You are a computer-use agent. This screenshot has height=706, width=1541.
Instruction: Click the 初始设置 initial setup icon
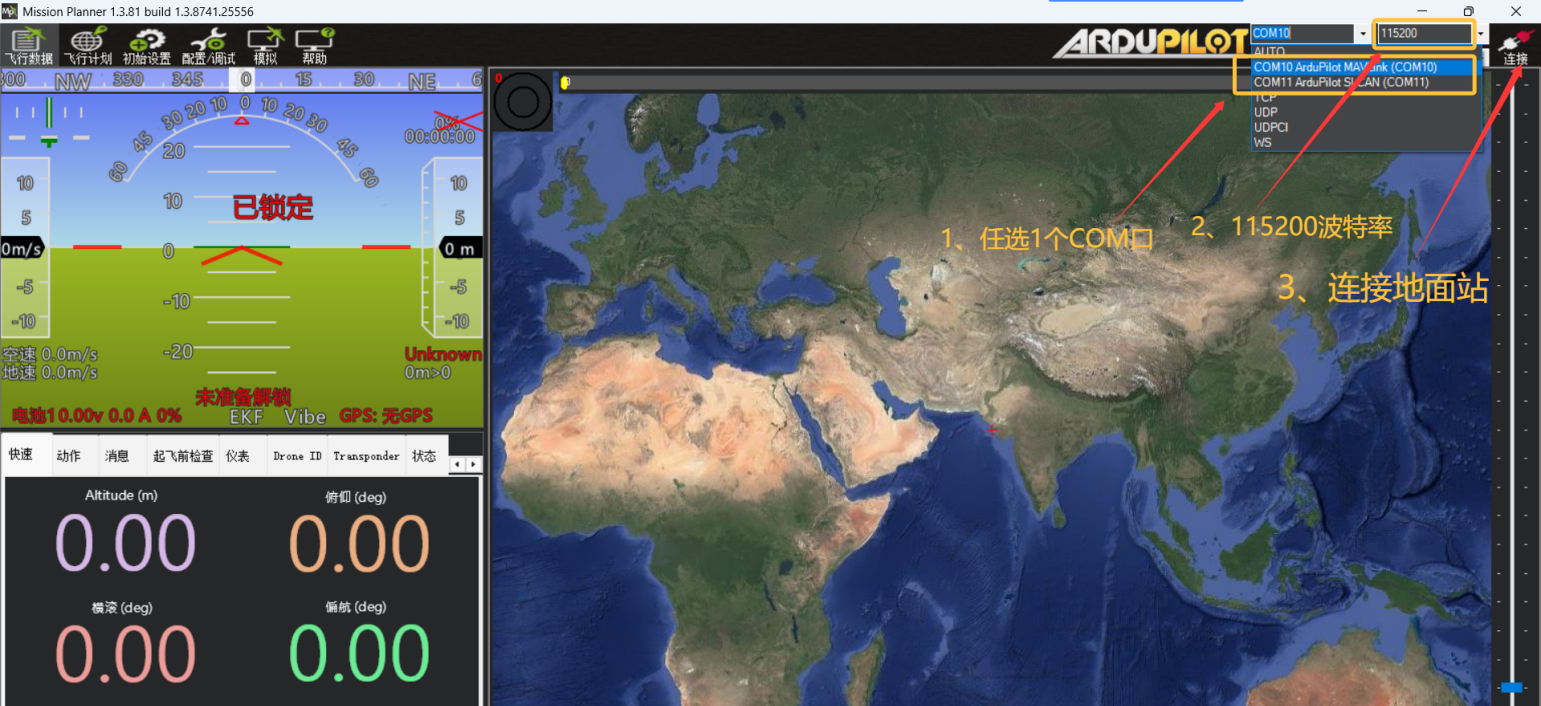point(147,45)
